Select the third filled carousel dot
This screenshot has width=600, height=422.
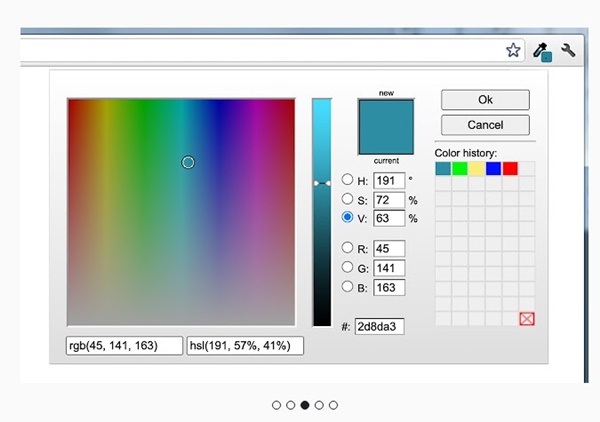pos(305,405)
